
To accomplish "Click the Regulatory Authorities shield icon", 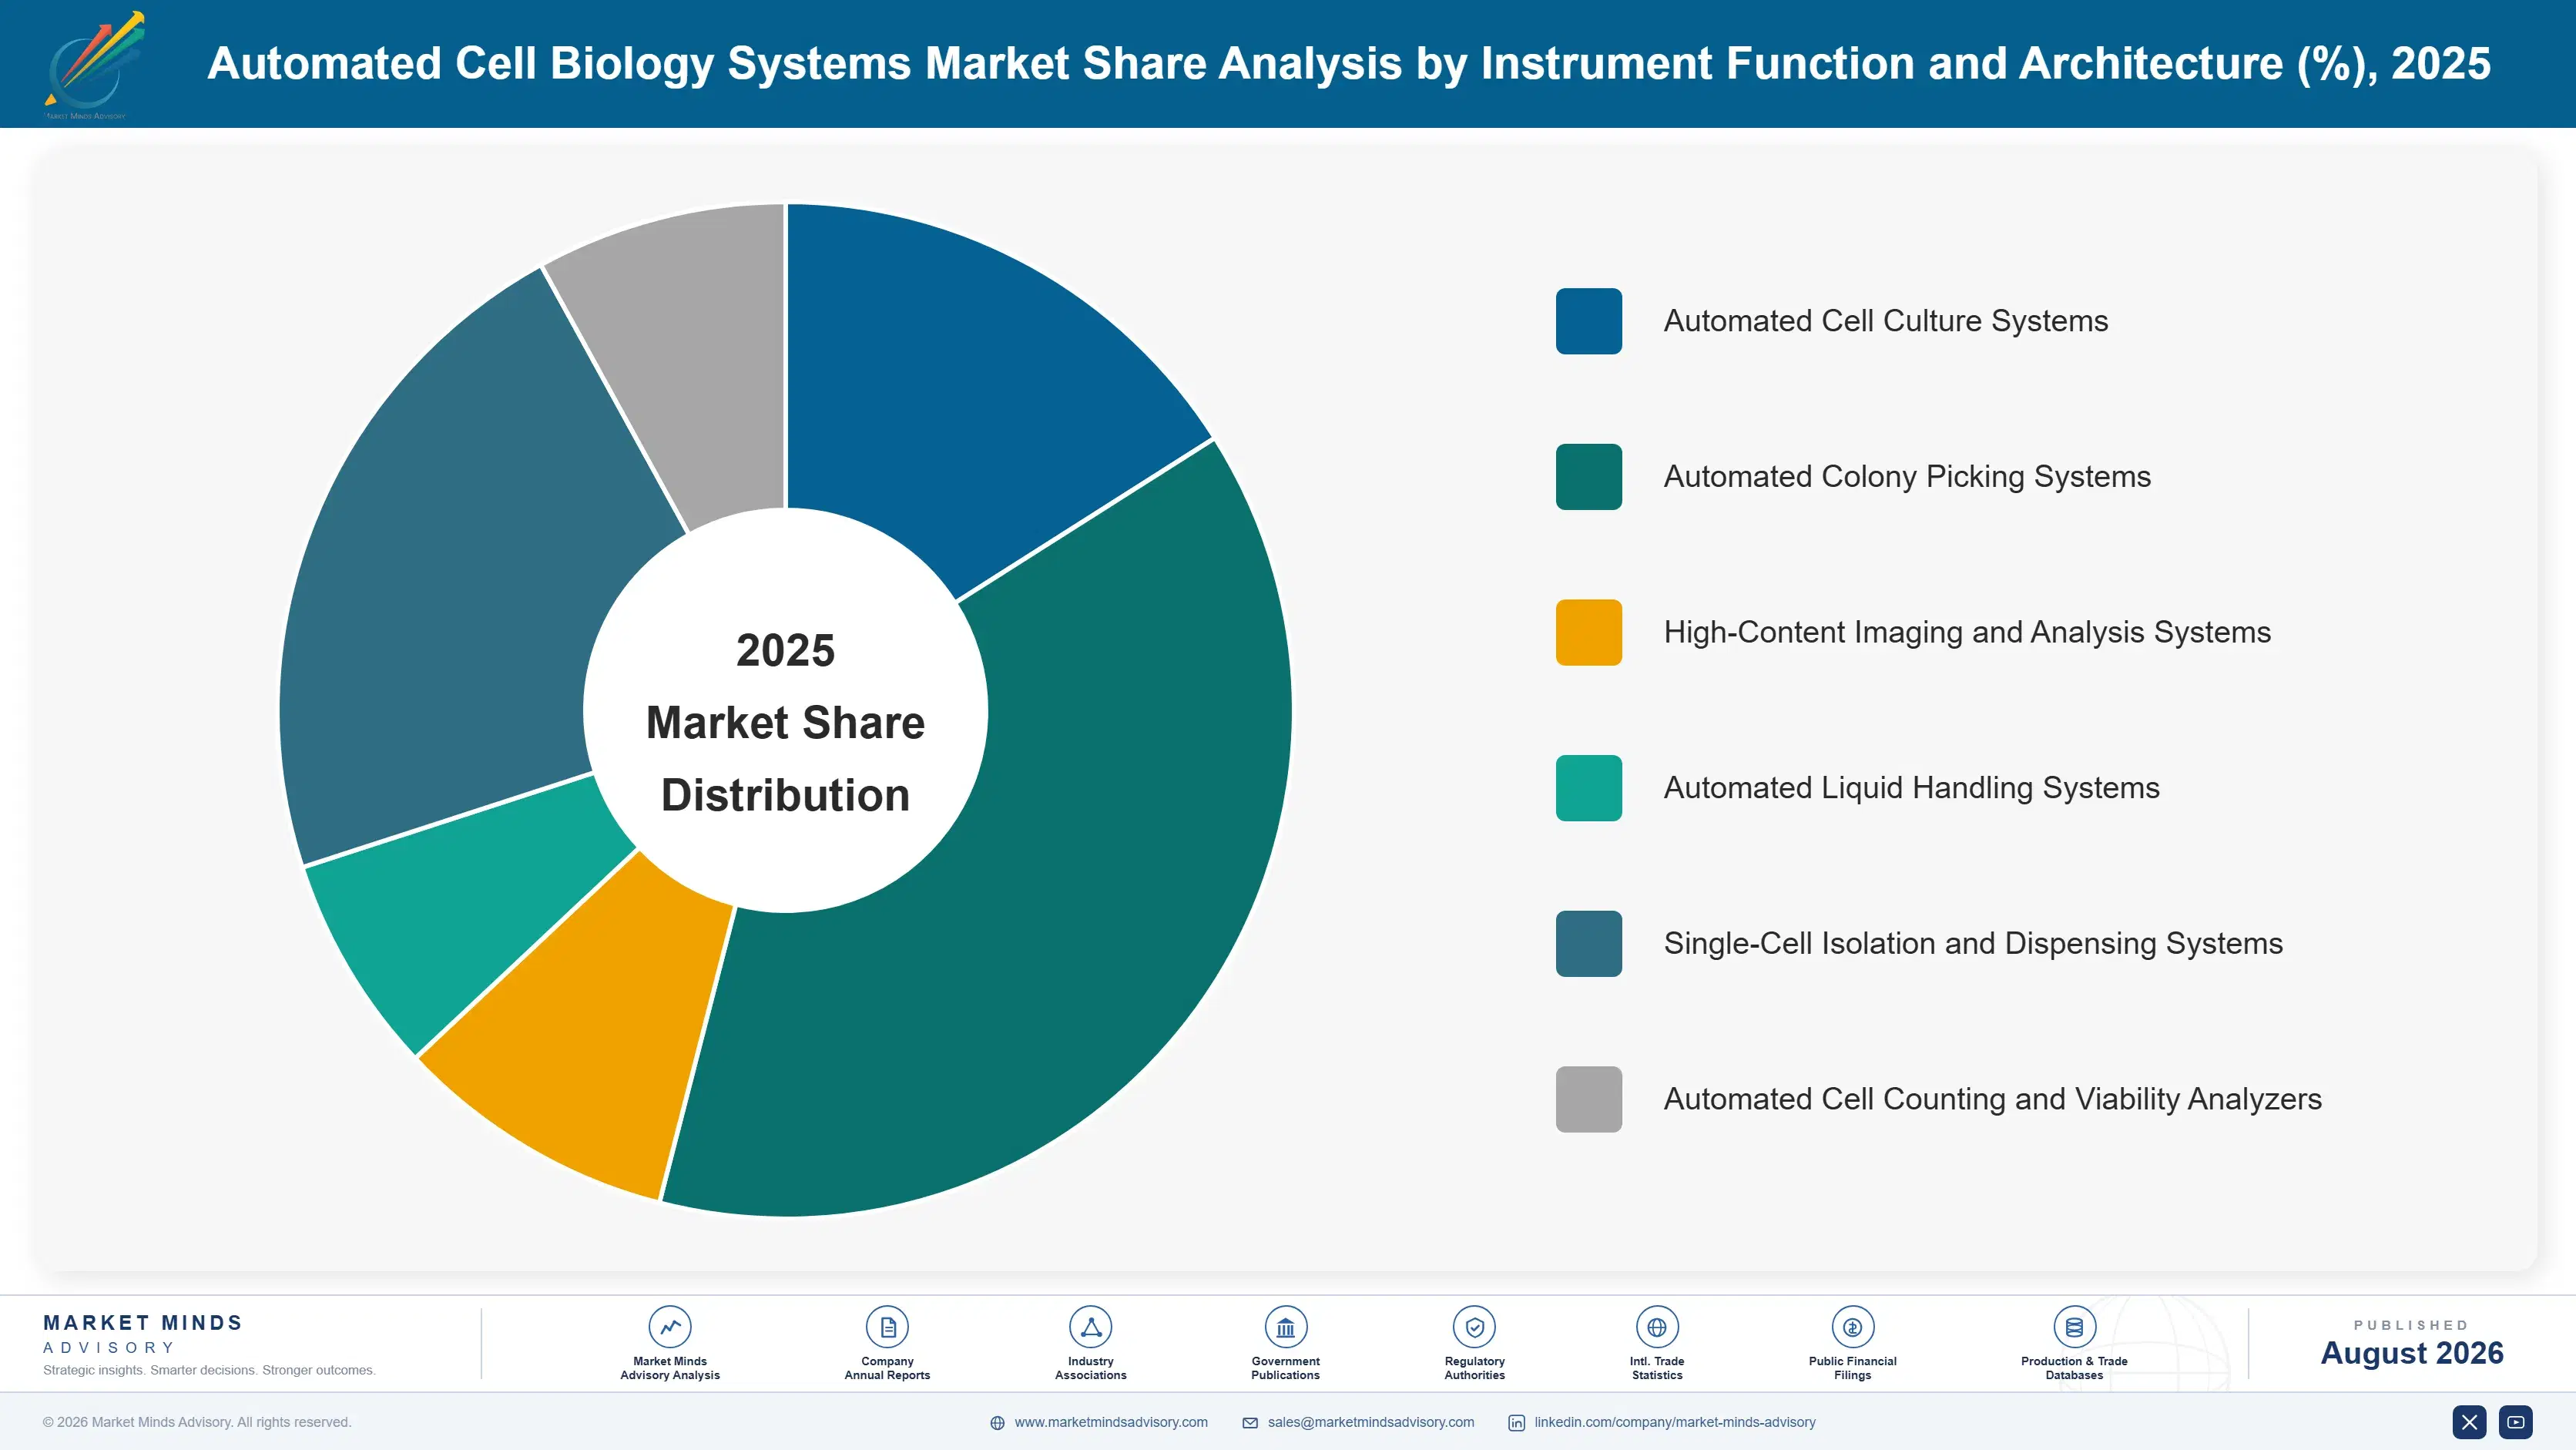I will pyautogui.click(x=1474, y=1327).
